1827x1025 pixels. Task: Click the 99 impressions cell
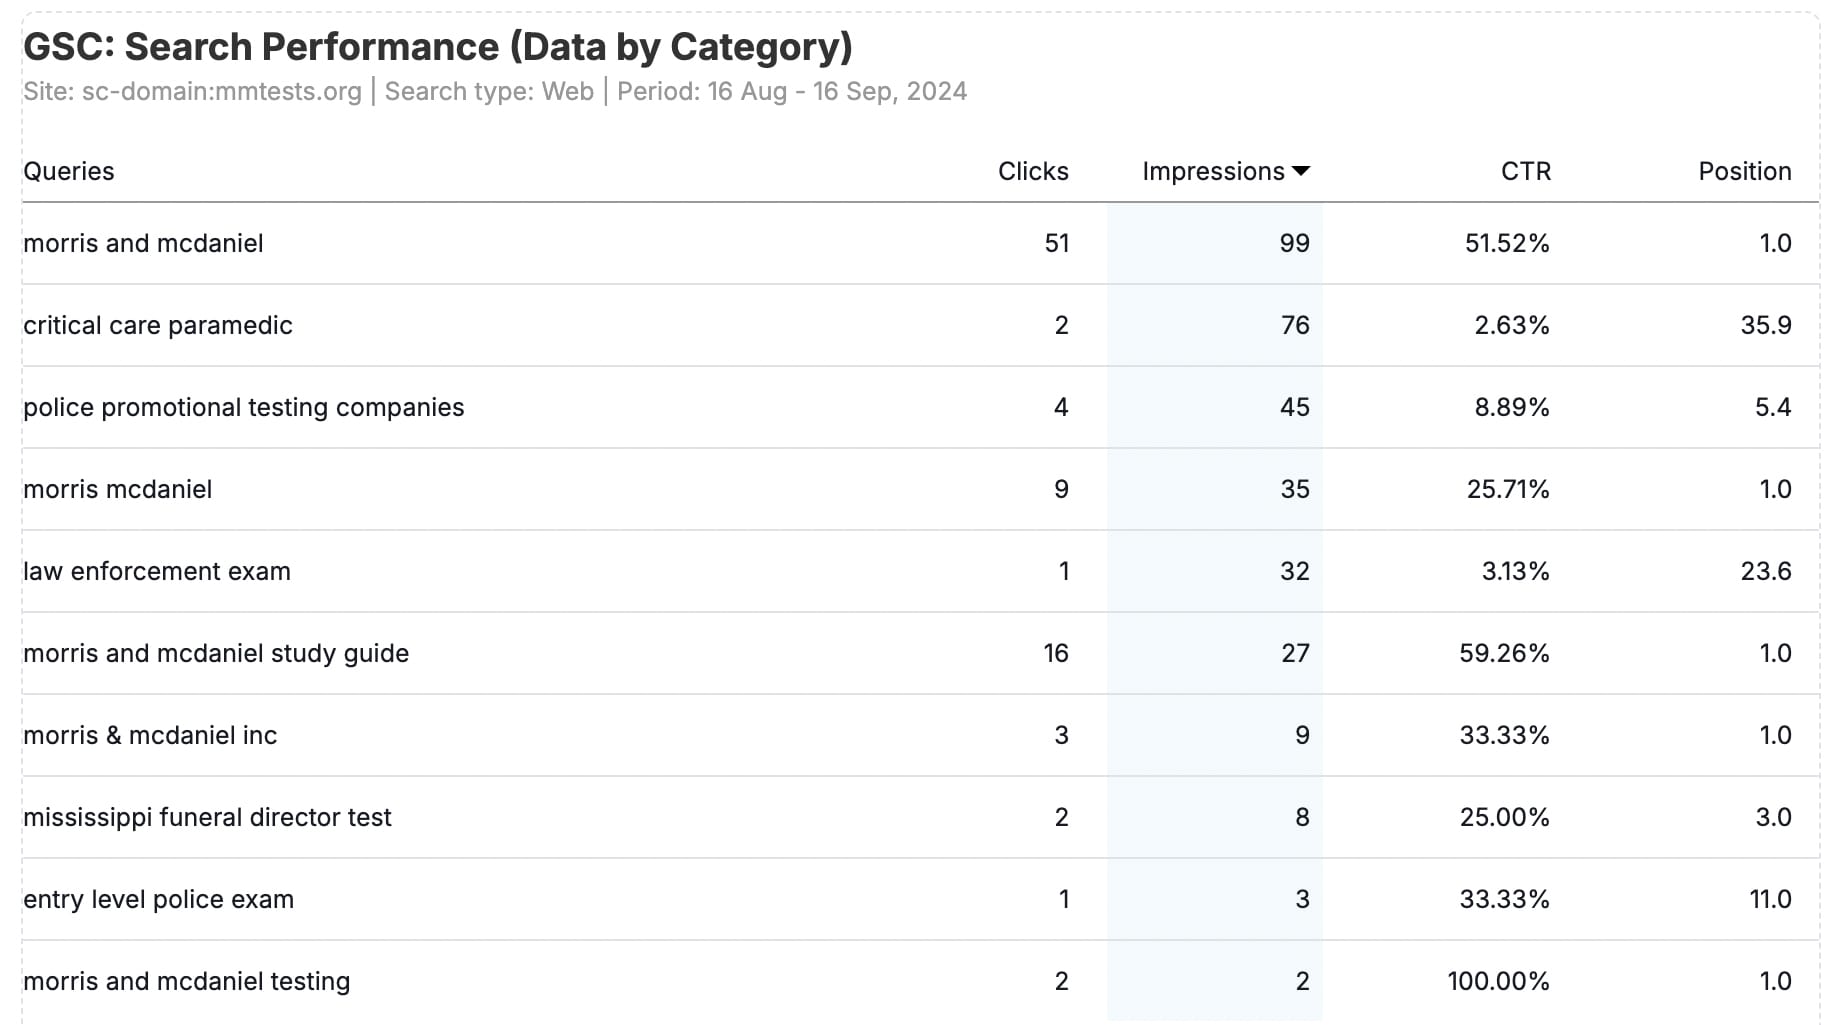(1294, 244)
